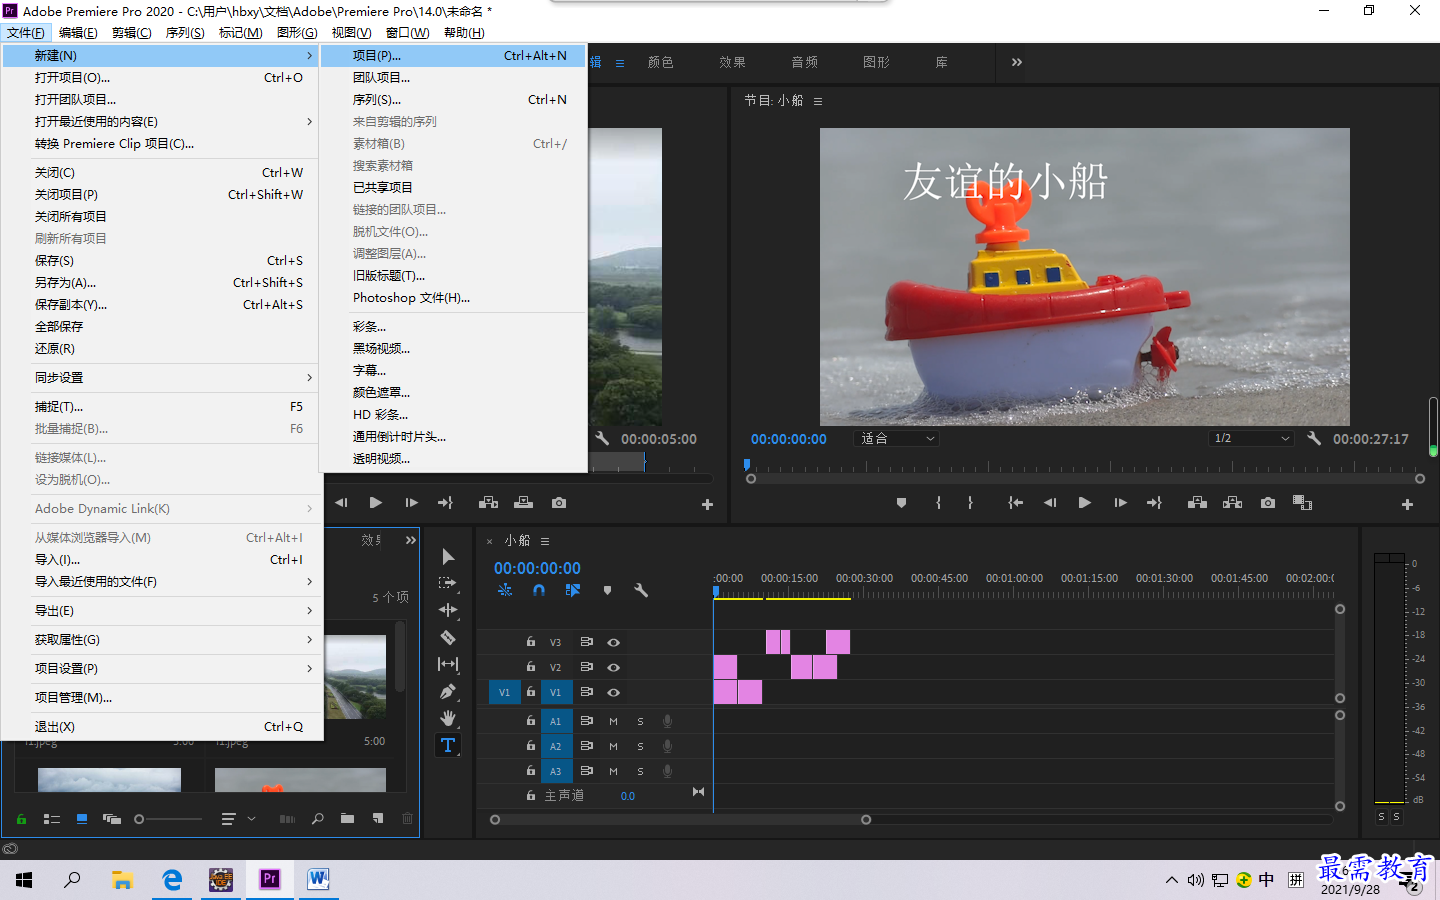Viewport: 1440px width, 900px height.
Task: Step forward one frame in Program monitor
Action: click(1120, 503)
